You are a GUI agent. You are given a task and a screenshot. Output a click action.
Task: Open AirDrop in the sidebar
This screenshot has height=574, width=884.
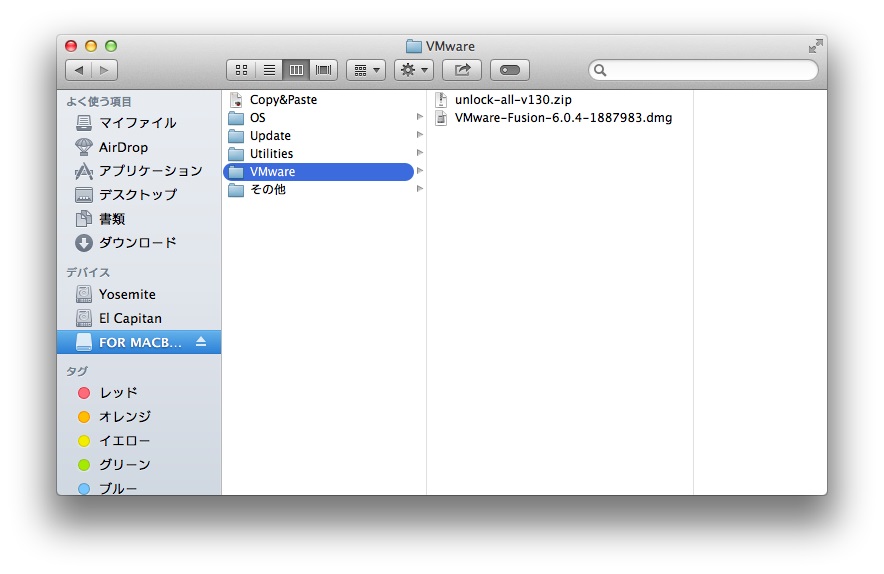coord(139,147)
